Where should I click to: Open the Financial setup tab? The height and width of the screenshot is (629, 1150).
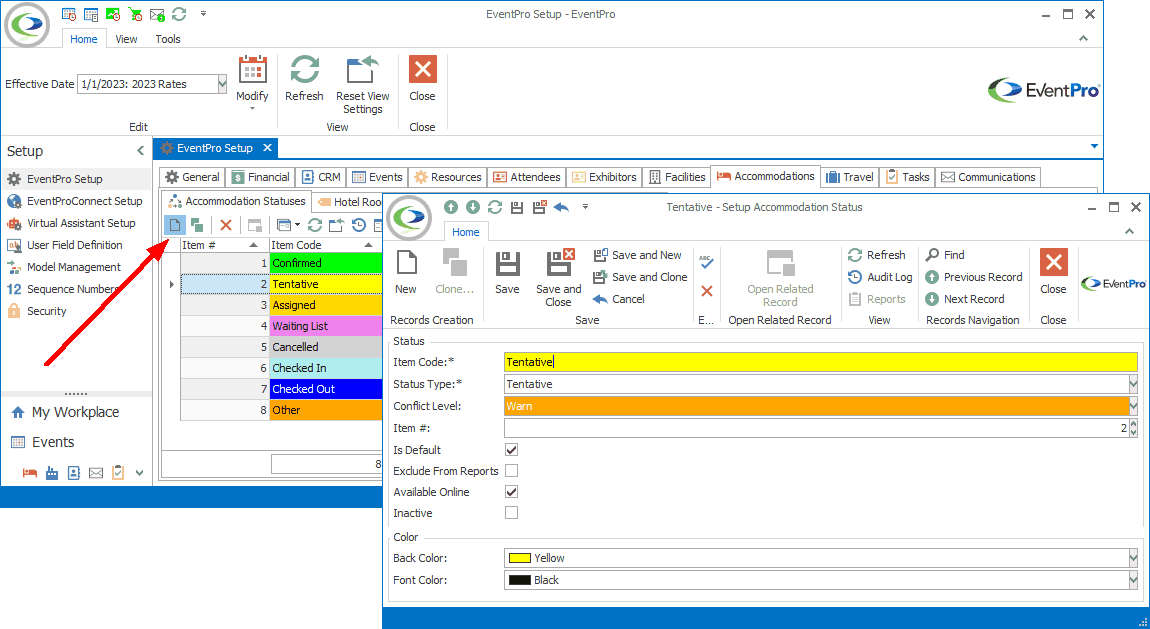260,177
